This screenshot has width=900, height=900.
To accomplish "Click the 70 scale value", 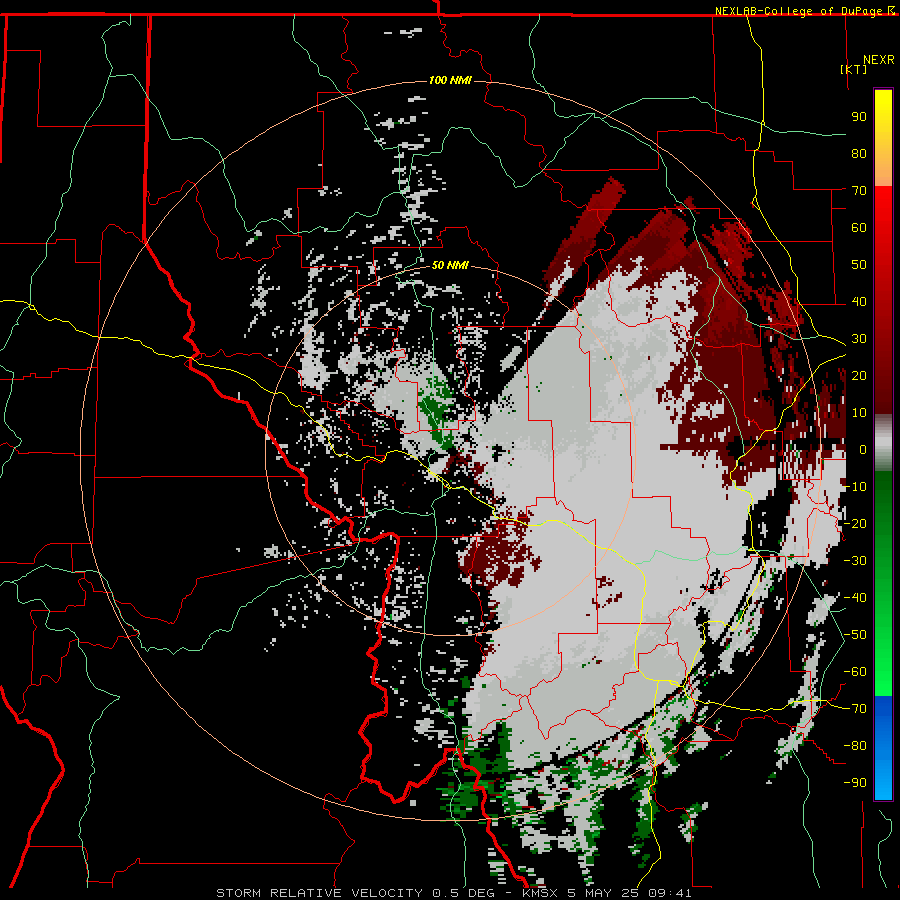I will pyautogui.click(x=859, y=191).
